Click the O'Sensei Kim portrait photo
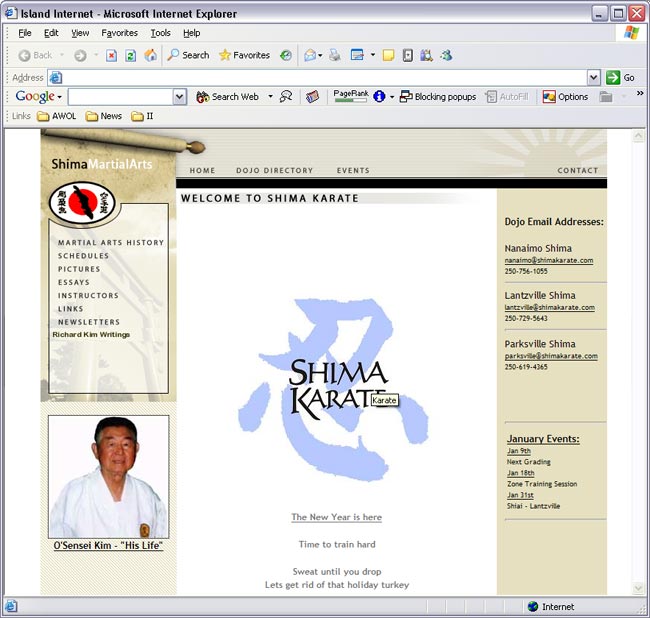The image size is (650, 618). (x=108, y=477)
